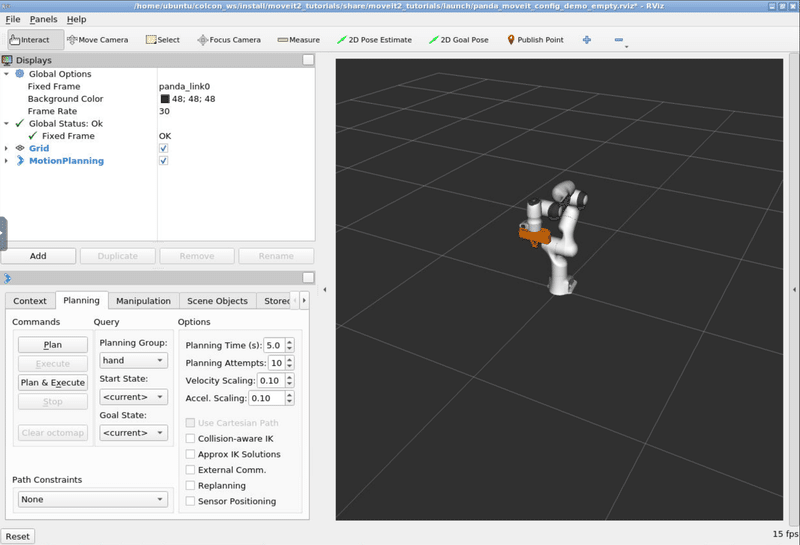Click the blue minus remove-tool icon

point(618,40)
